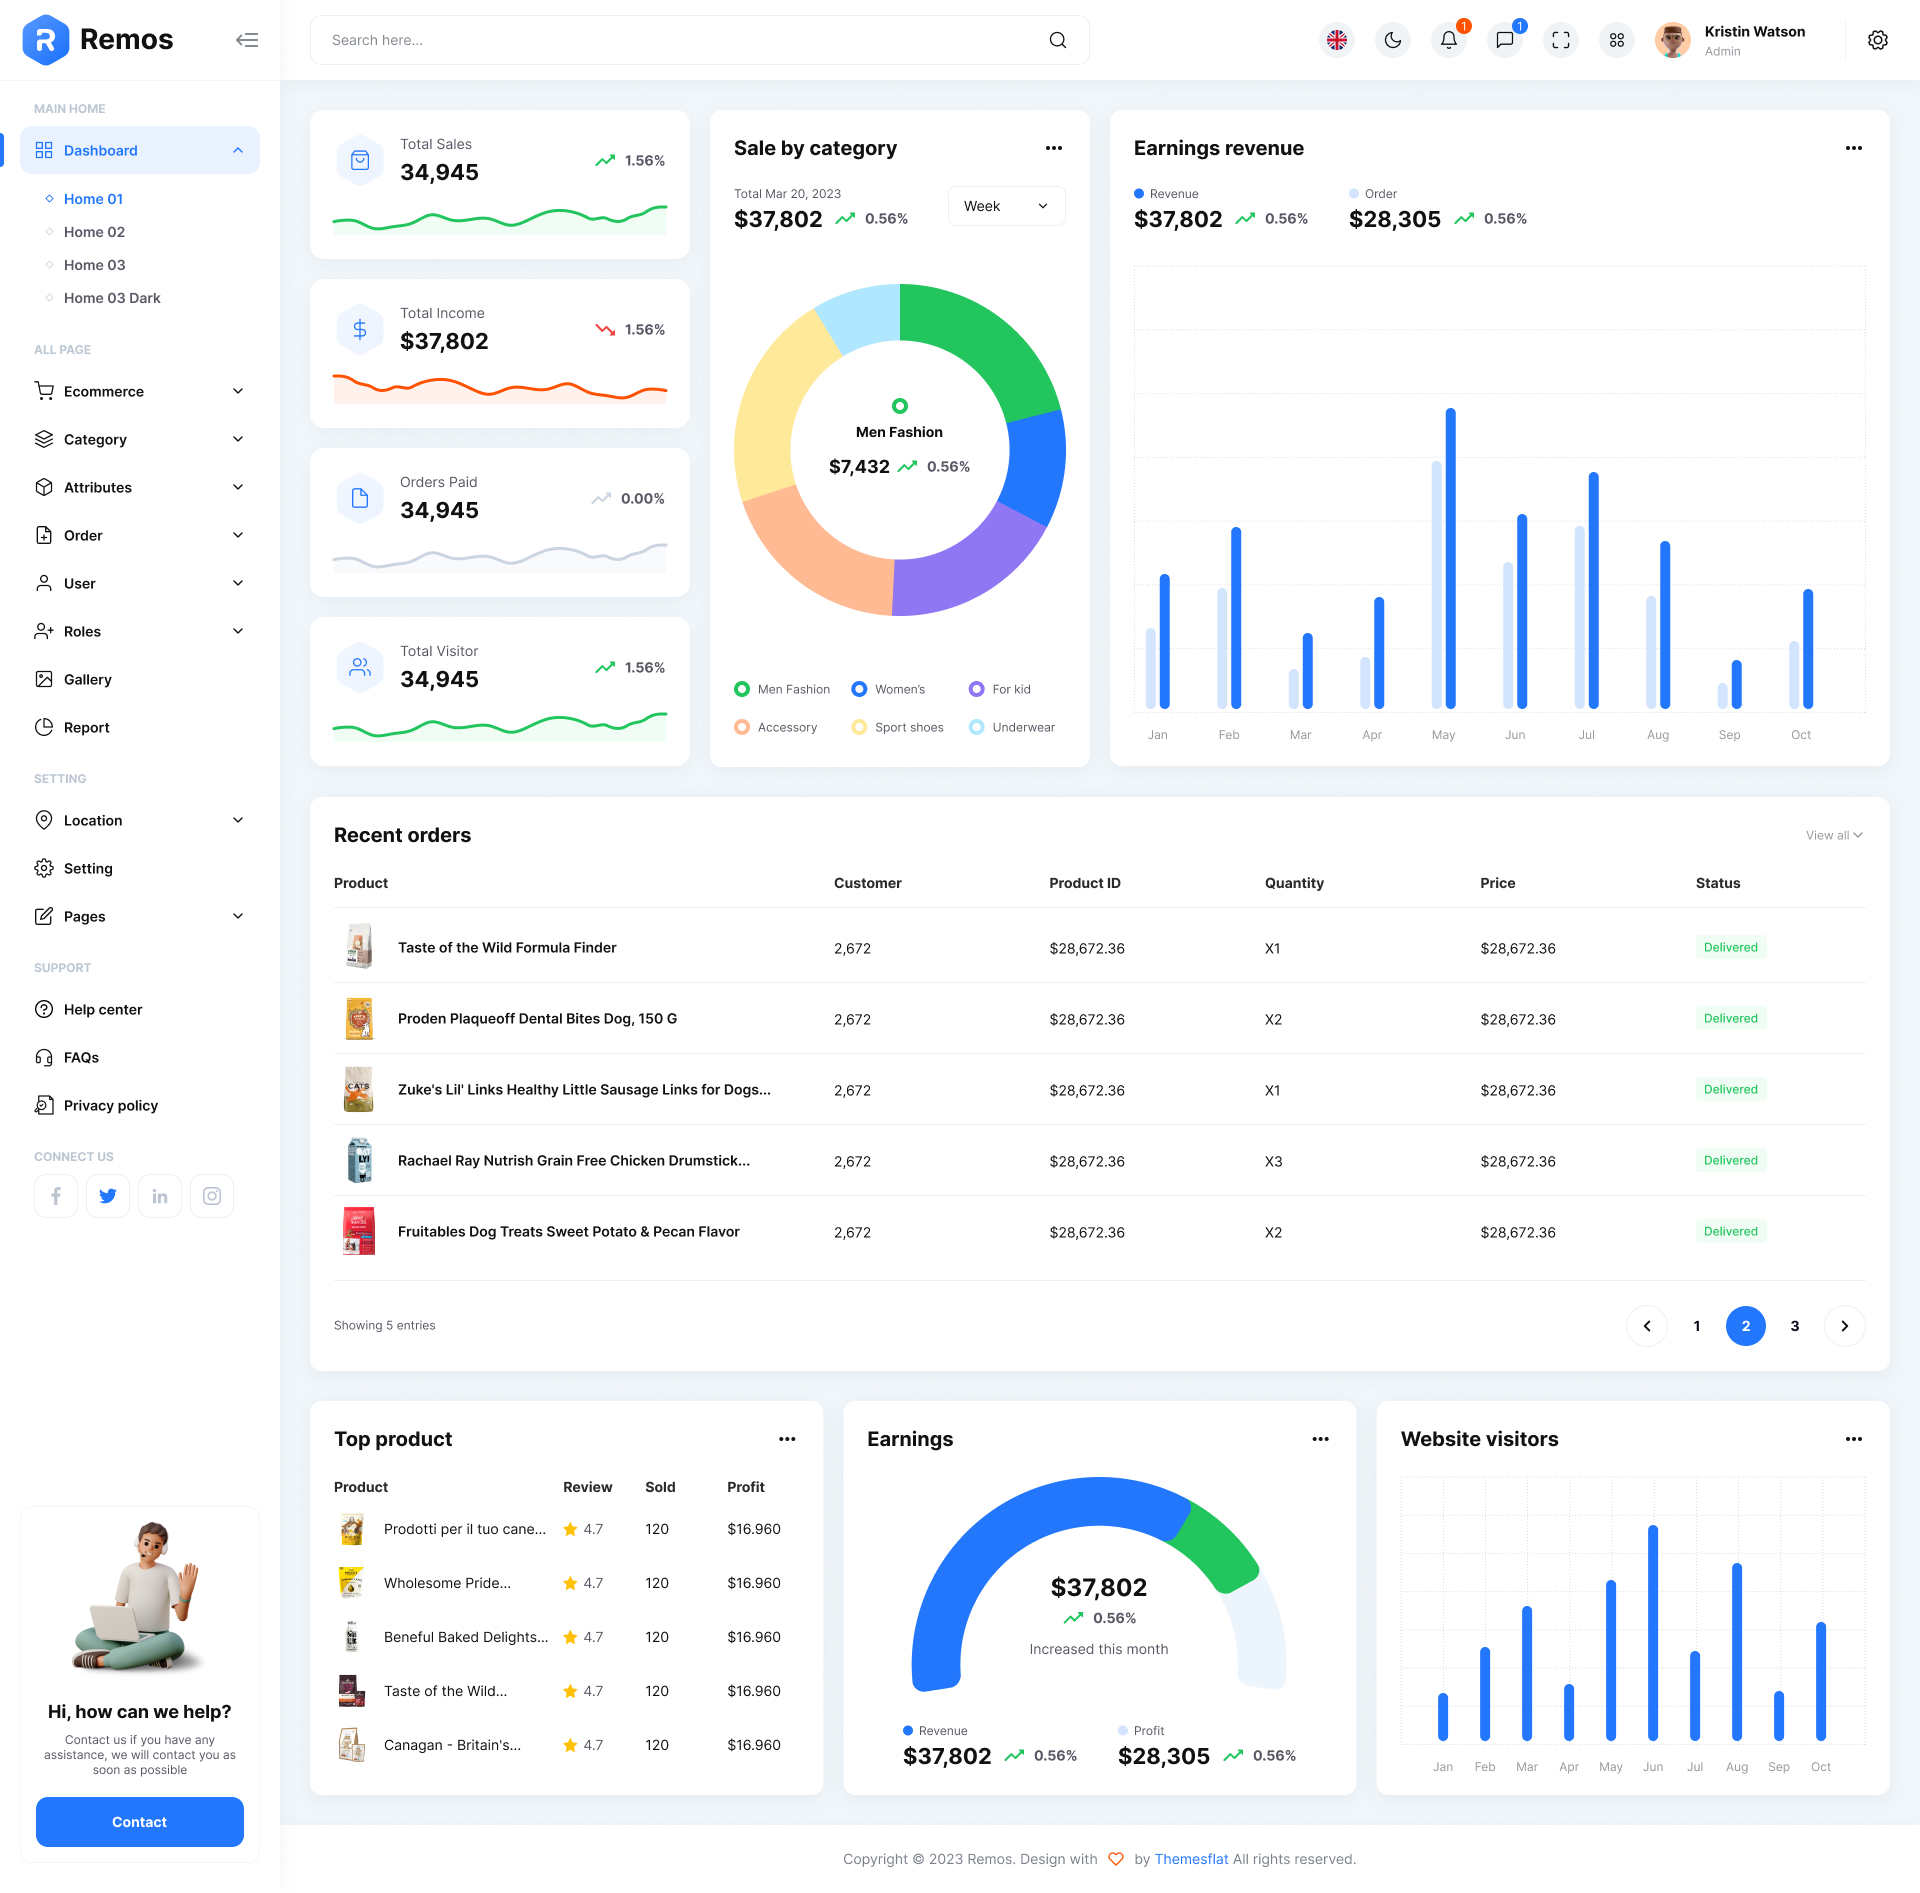This screenshot has height=1893, width=1920.
Task: Open the settings gear in the header
Action: point(1878,40)
